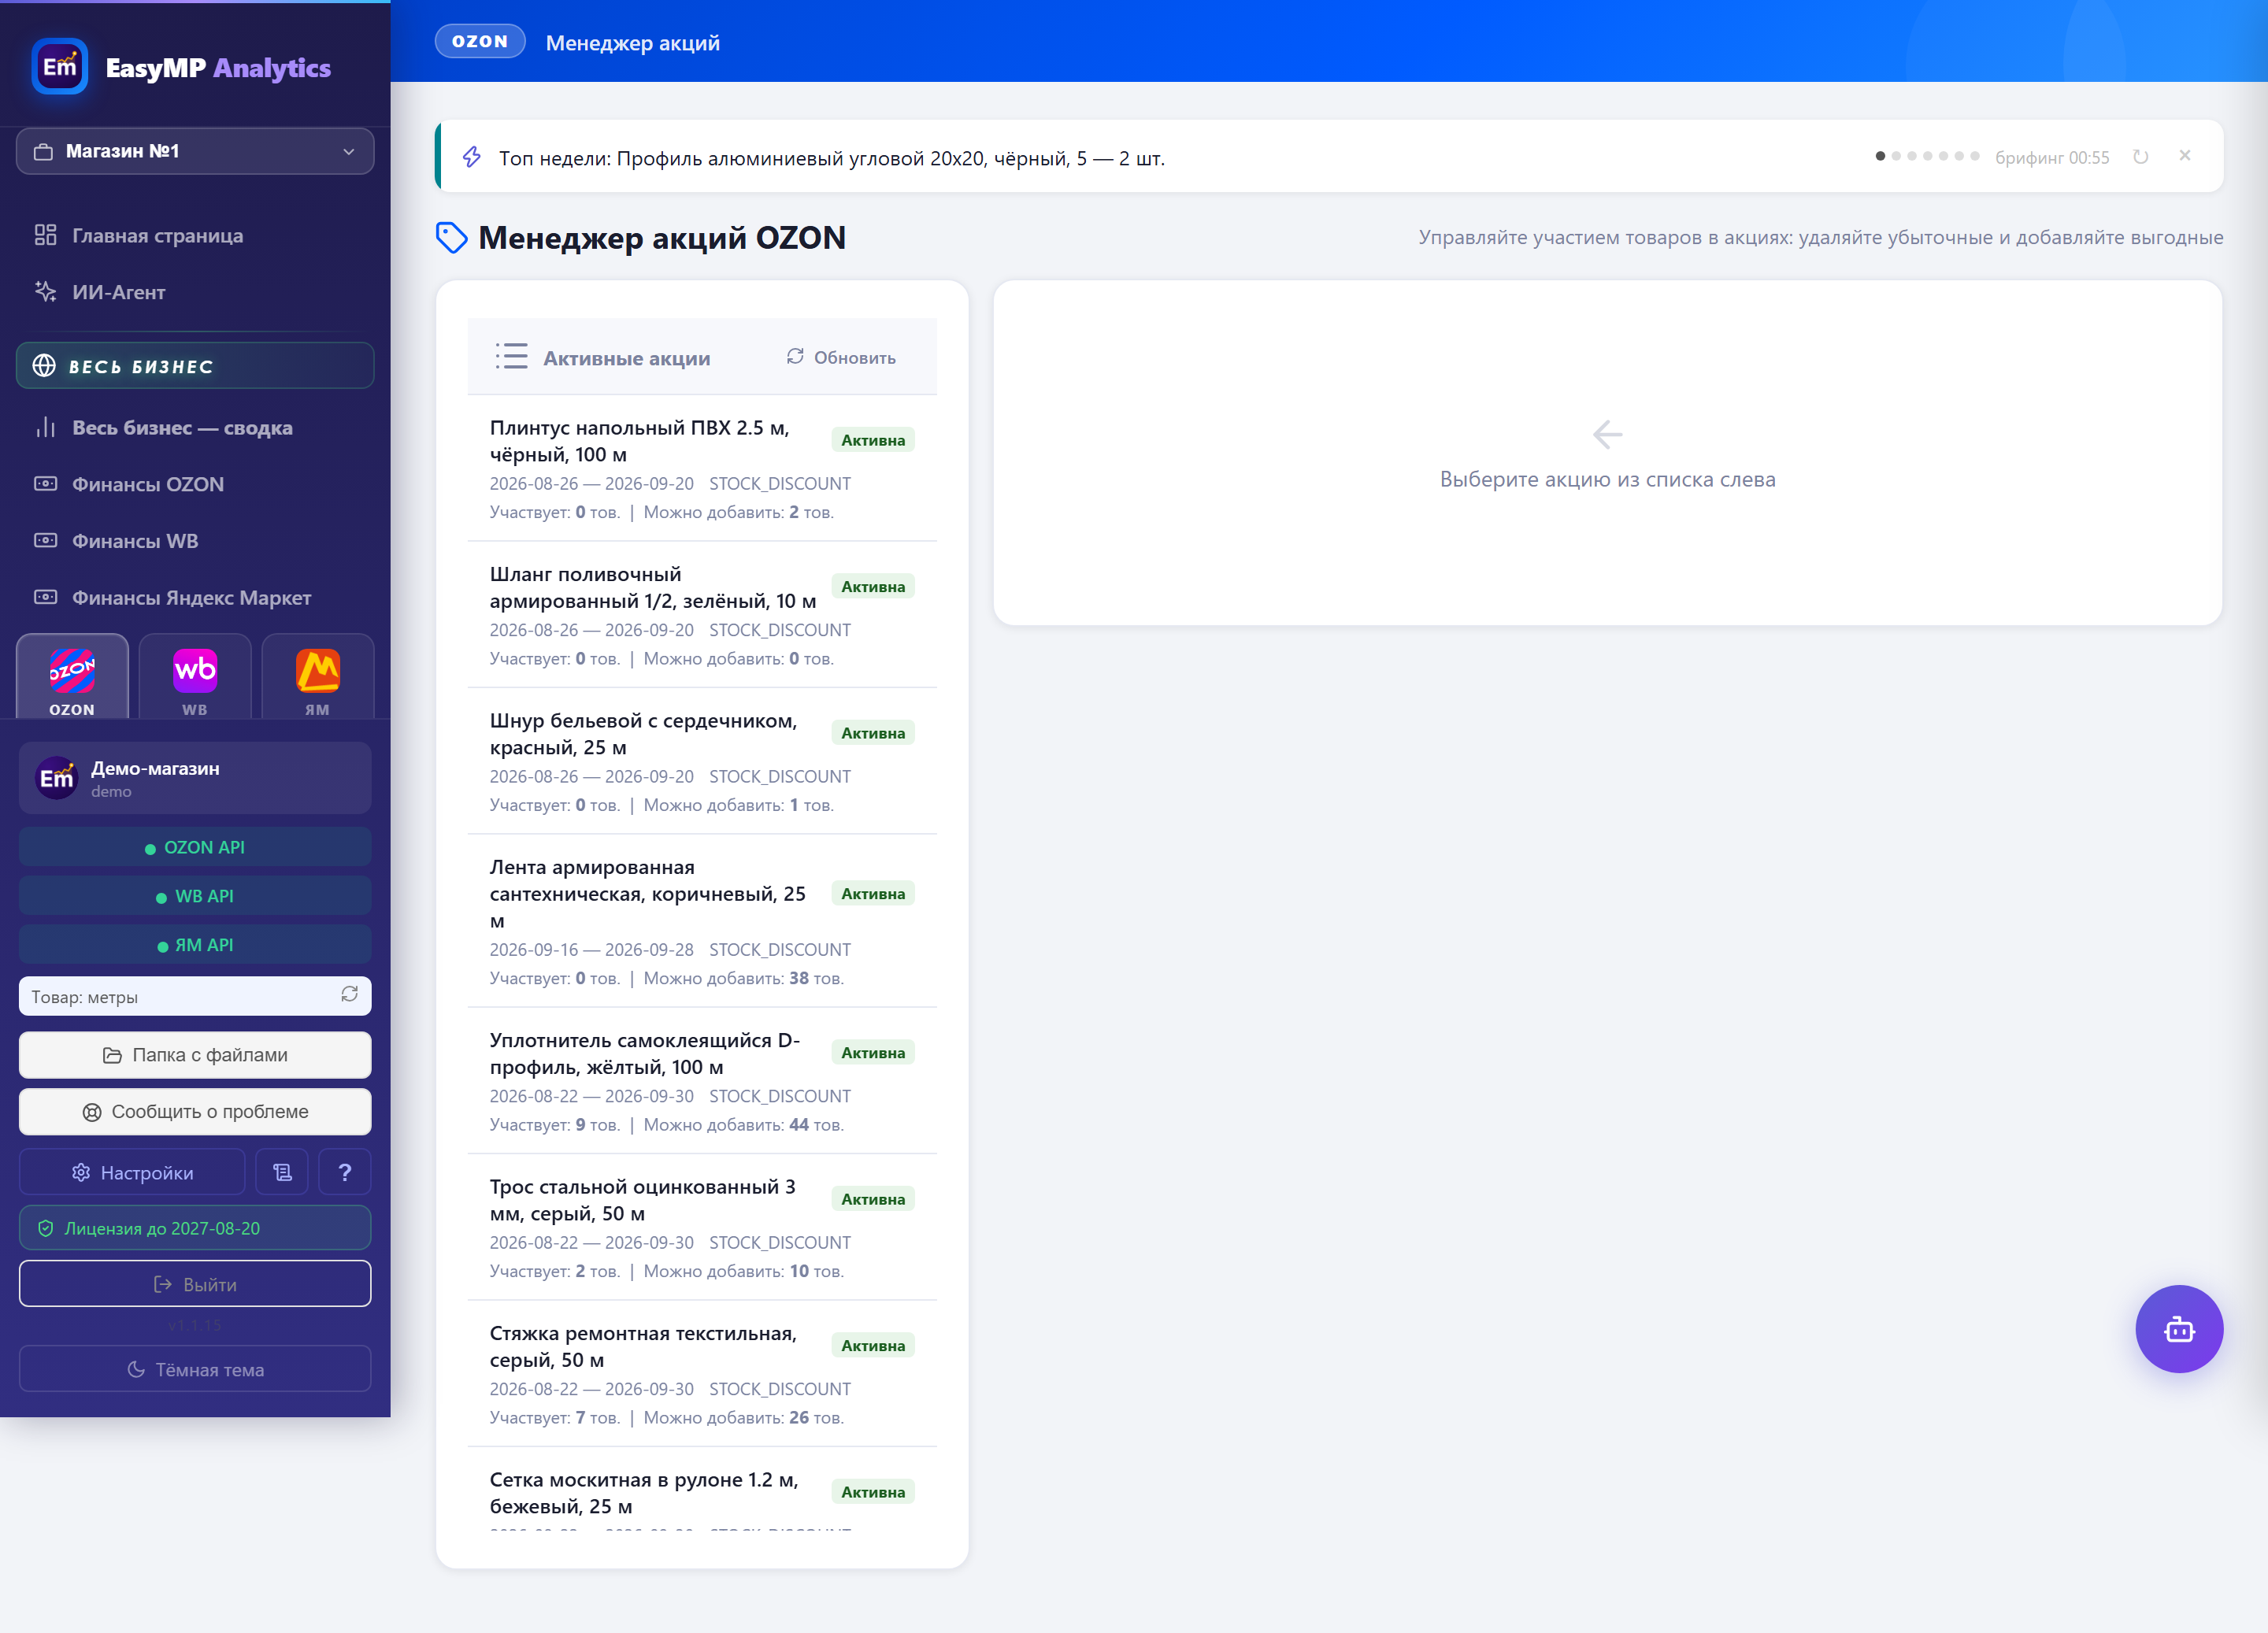Expand the Магазин №1 store dropdown
2268x1633 pixels.
(195, 151)
